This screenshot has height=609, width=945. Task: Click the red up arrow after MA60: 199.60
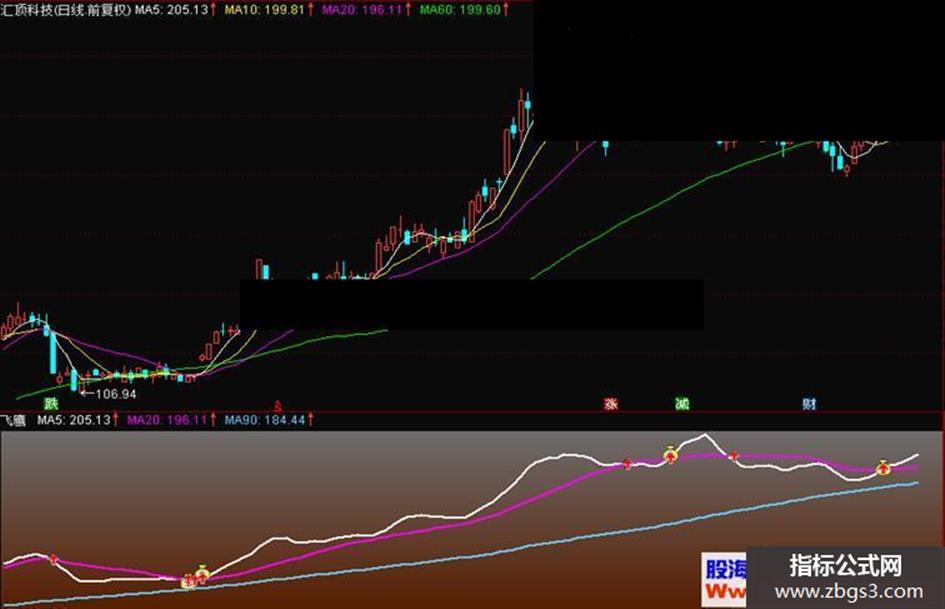point(506,10)
